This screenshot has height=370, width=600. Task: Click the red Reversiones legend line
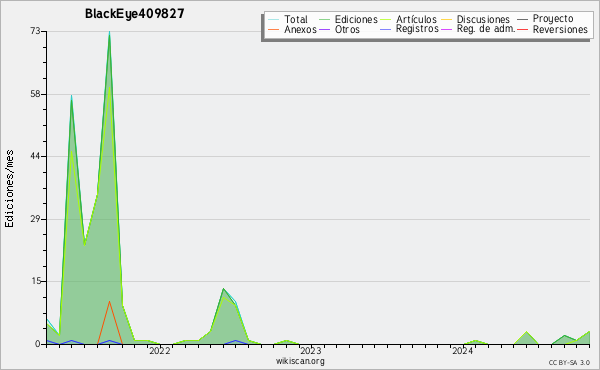point(522,29)
